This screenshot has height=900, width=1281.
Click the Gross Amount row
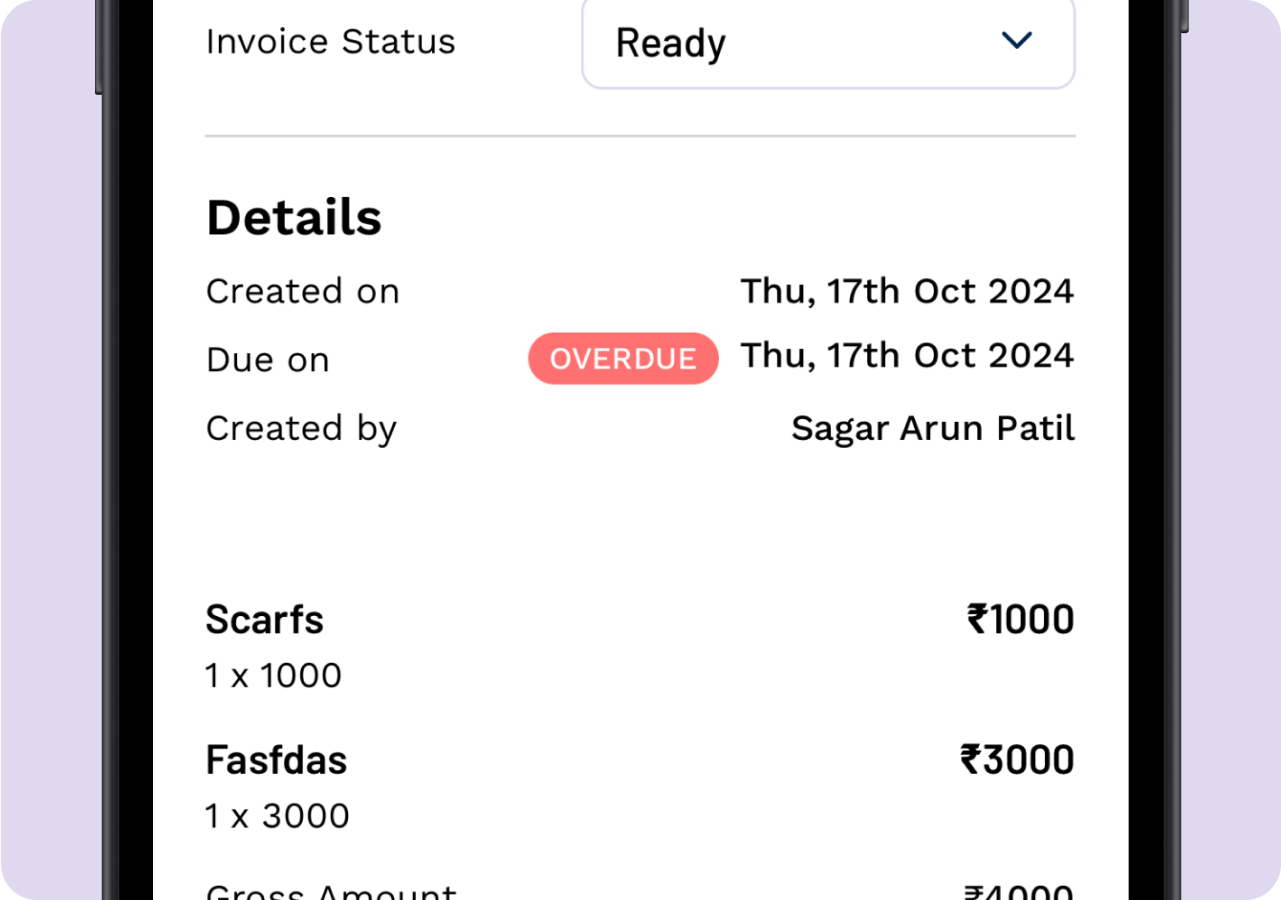(330, 888)
